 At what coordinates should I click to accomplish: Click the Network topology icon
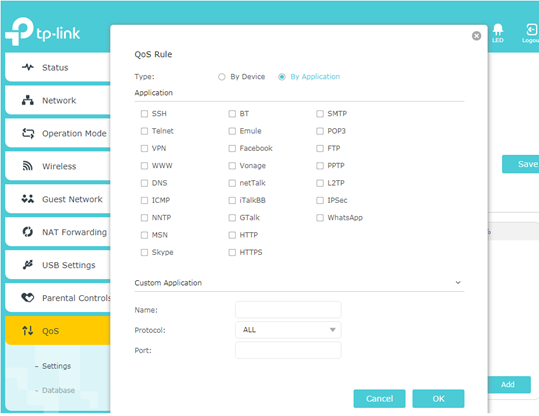28,100
